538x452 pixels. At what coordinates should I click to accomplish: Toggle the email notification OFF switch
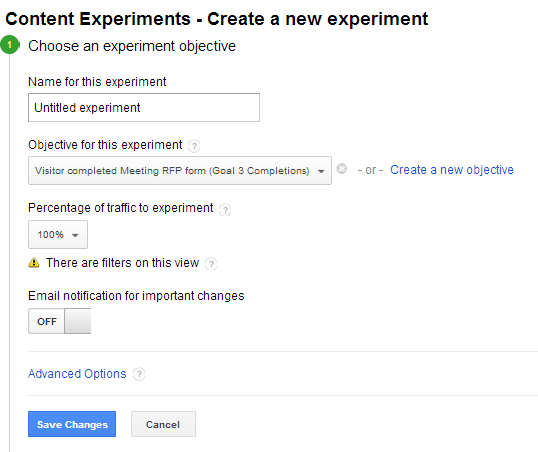pyautogui.click(x=59, y=321)
